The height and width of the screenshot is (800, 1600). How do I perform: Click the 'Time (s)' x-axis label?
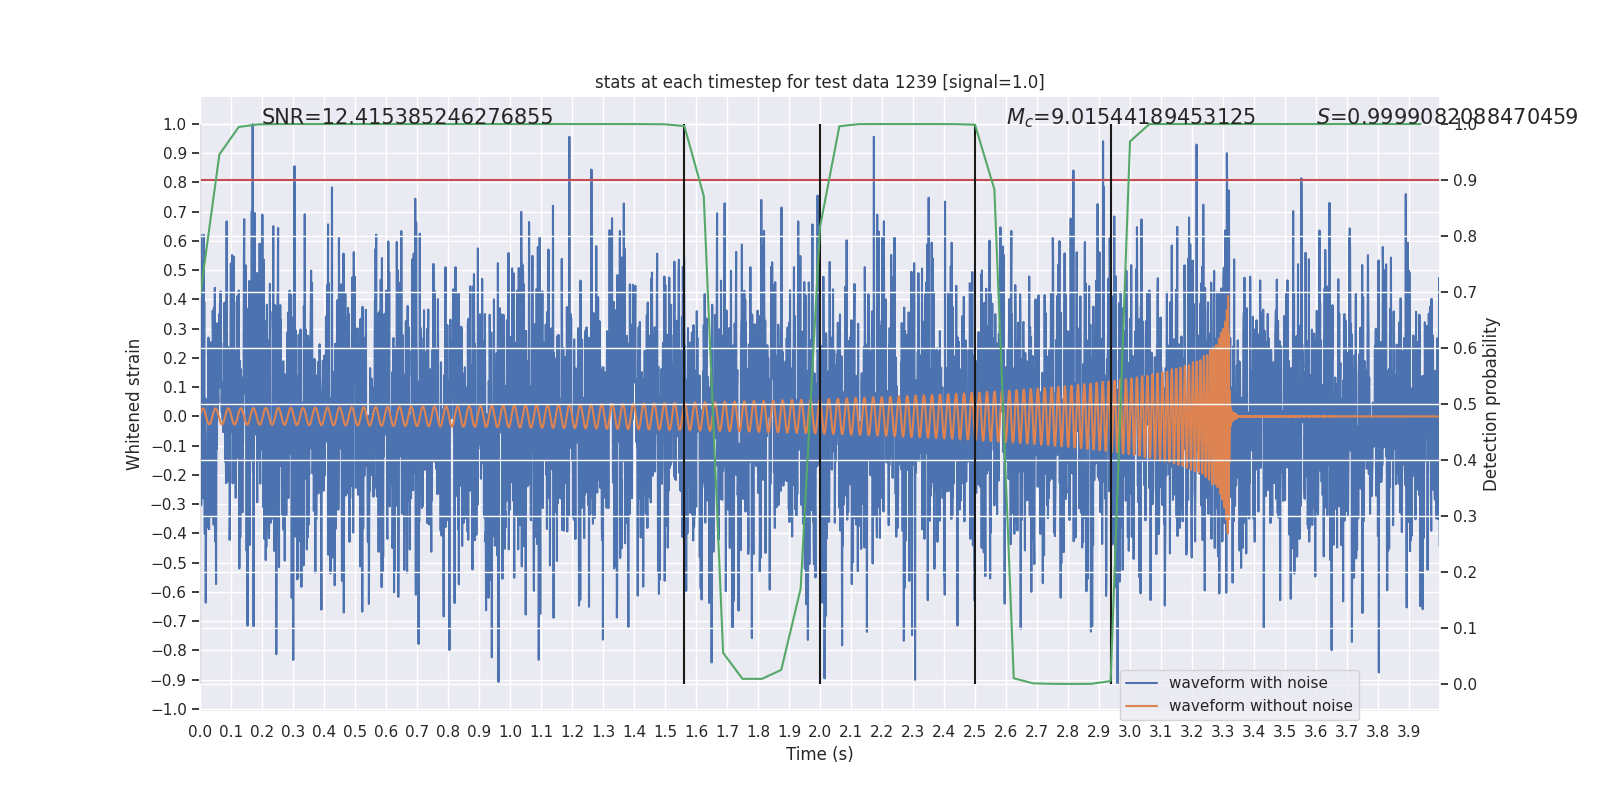tap(819, 754)
